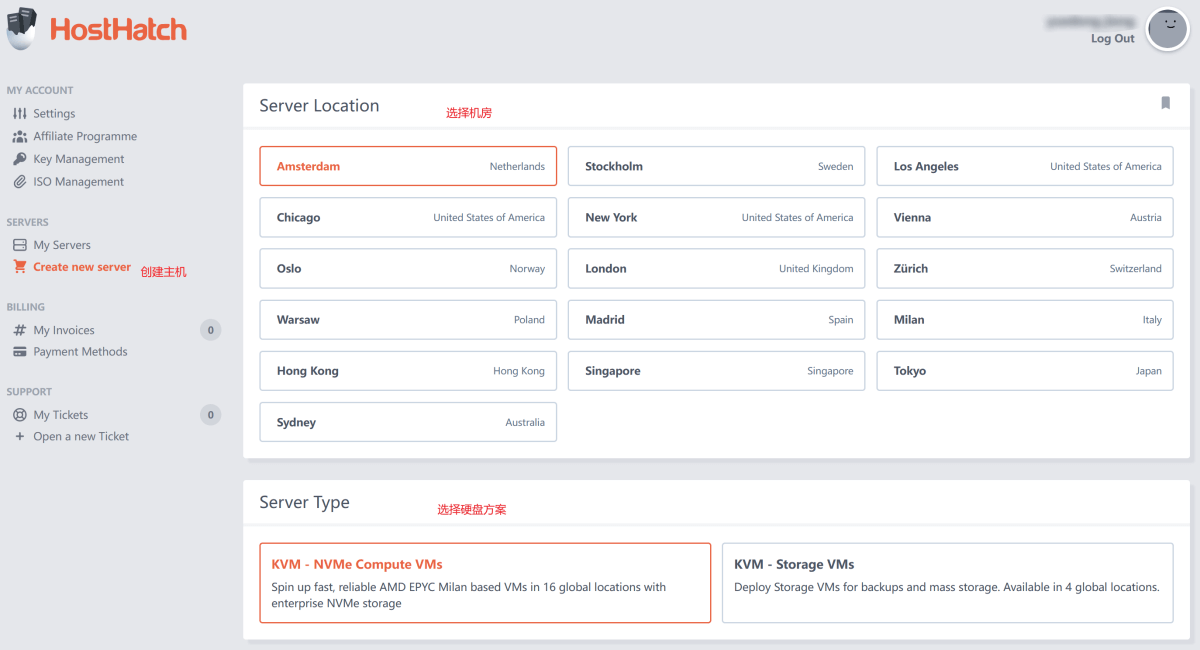
Task: Choose Tokyo server location
Action: tap(1025, 371)
